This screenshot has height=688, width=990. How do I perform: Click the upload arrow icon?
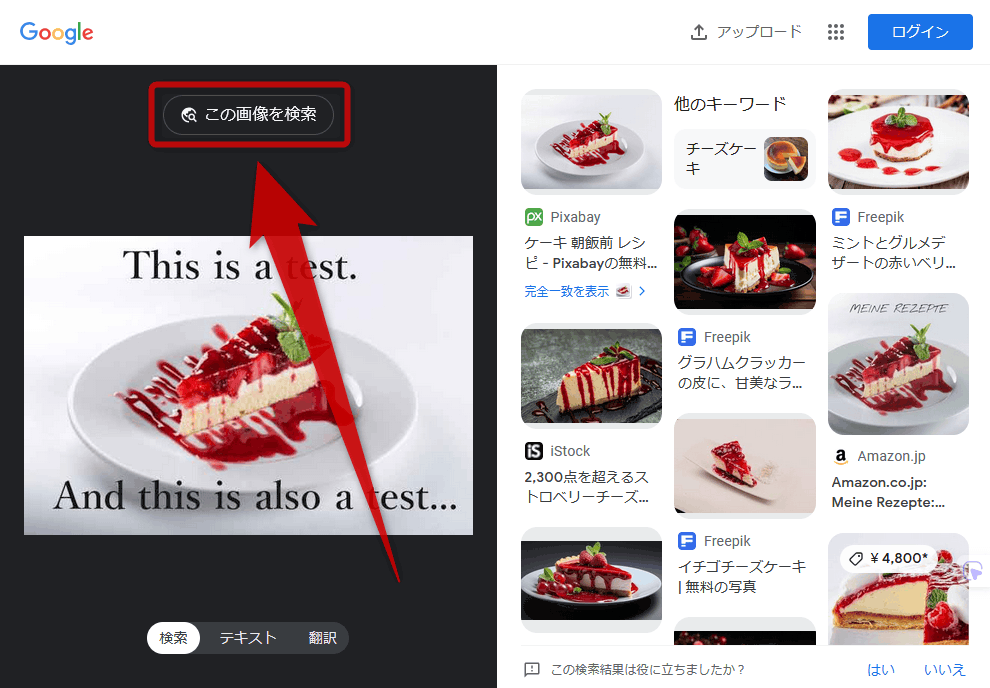698,32
